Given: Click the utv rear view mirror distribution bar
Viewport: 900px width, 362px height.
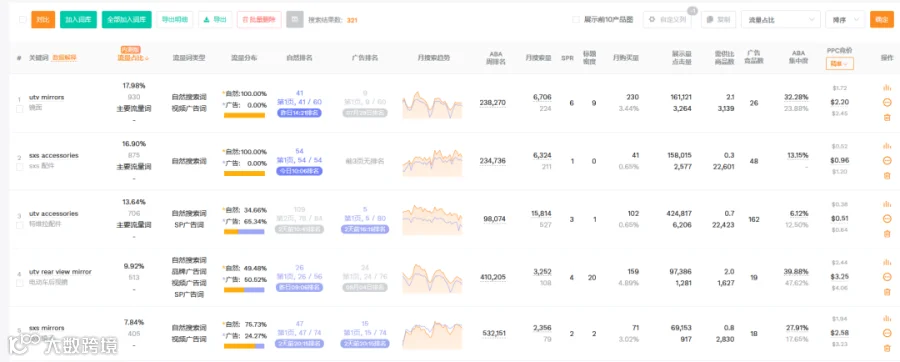Looking at the screenshot, I should click(x=245, y=290).
